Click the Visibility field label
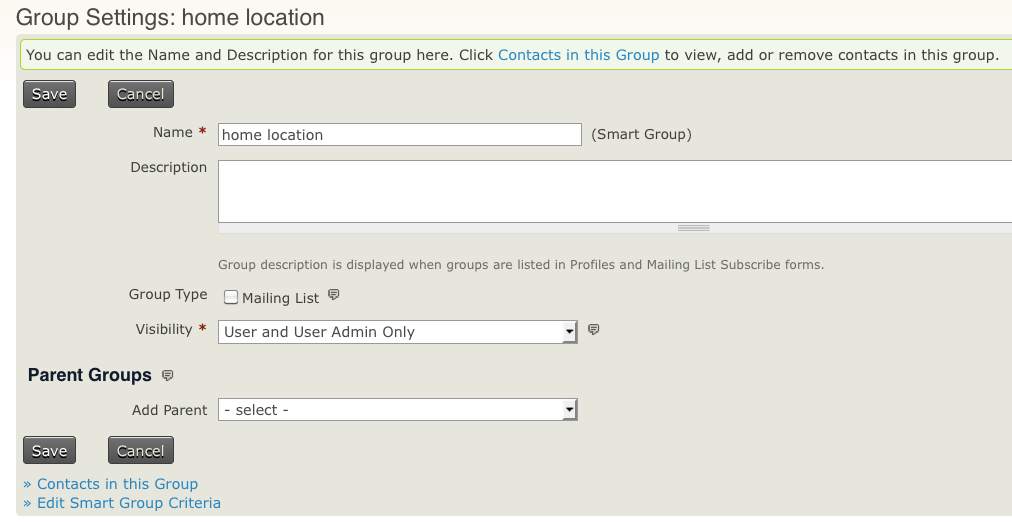This screenshot has width=1012, height=523. pyautogui.click(x=163, y=329)
